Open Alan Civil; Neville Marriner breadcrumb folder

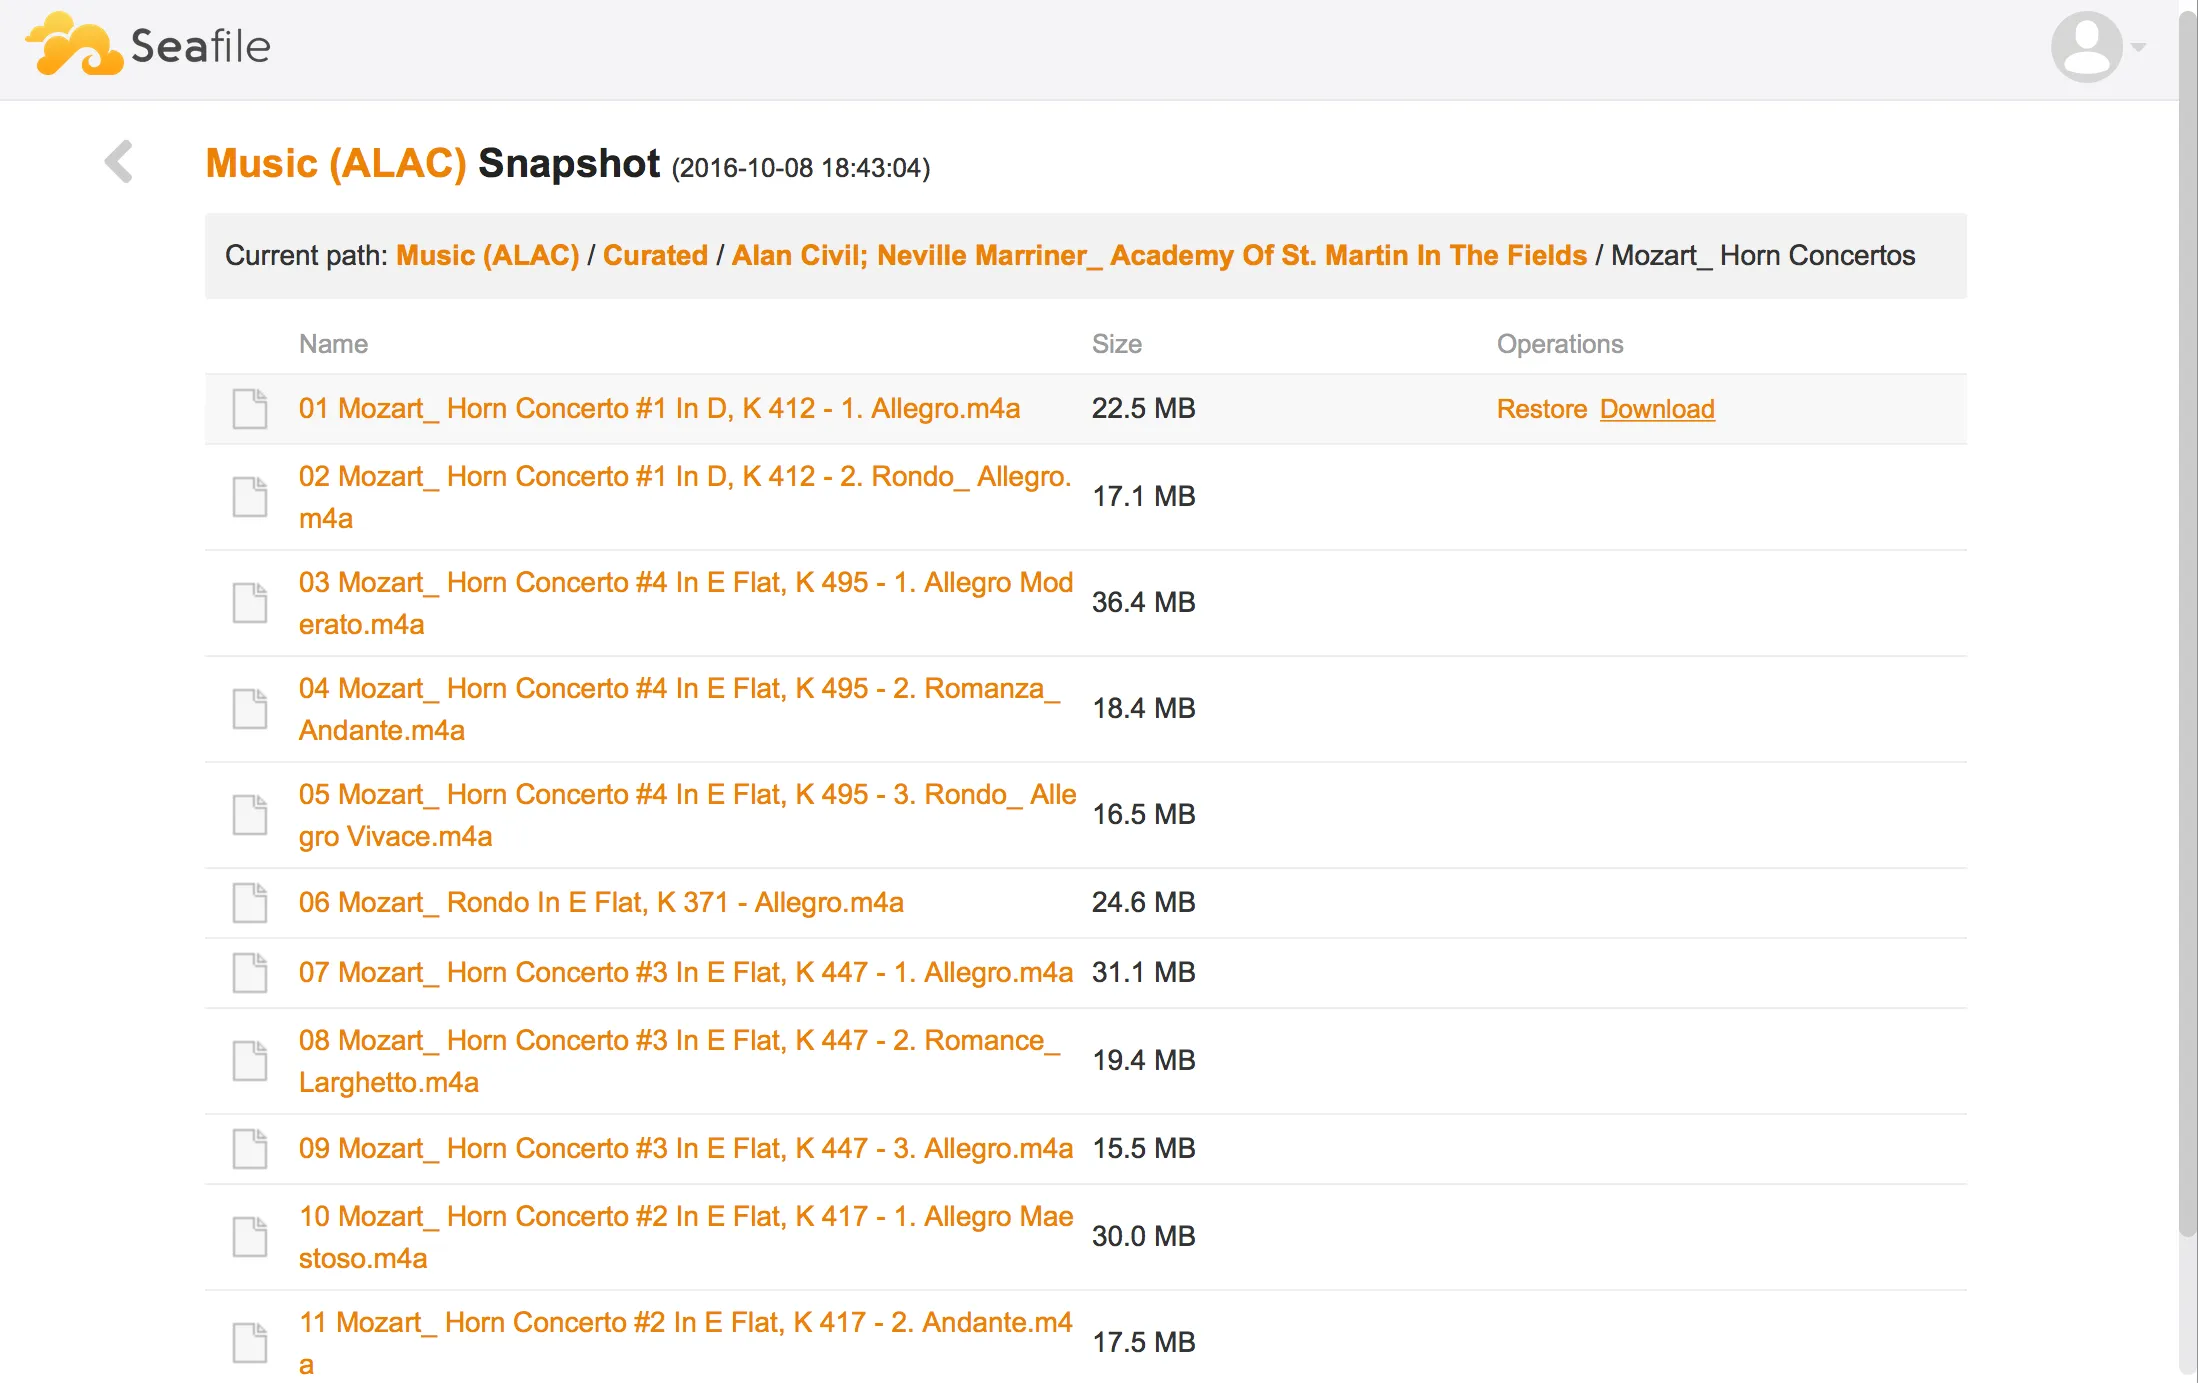[1158, 255]
